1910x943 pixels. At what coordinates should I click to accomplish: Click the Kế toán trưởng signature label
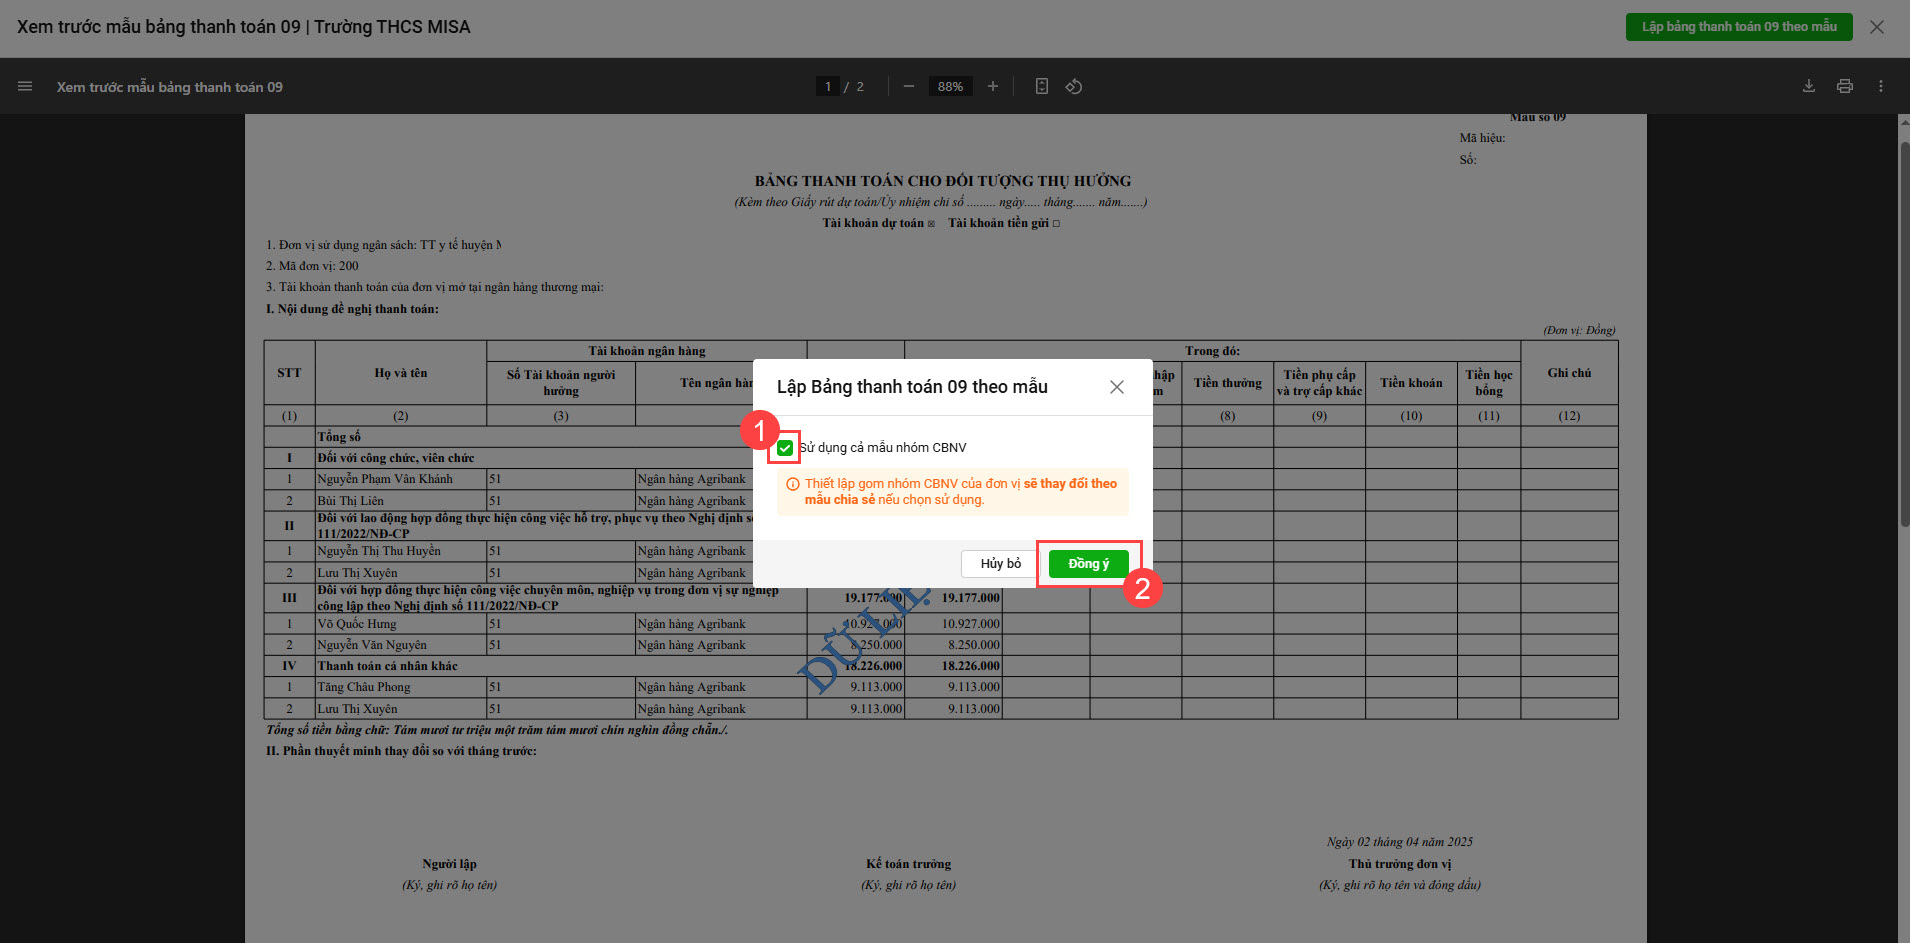(x=908, y=864)
